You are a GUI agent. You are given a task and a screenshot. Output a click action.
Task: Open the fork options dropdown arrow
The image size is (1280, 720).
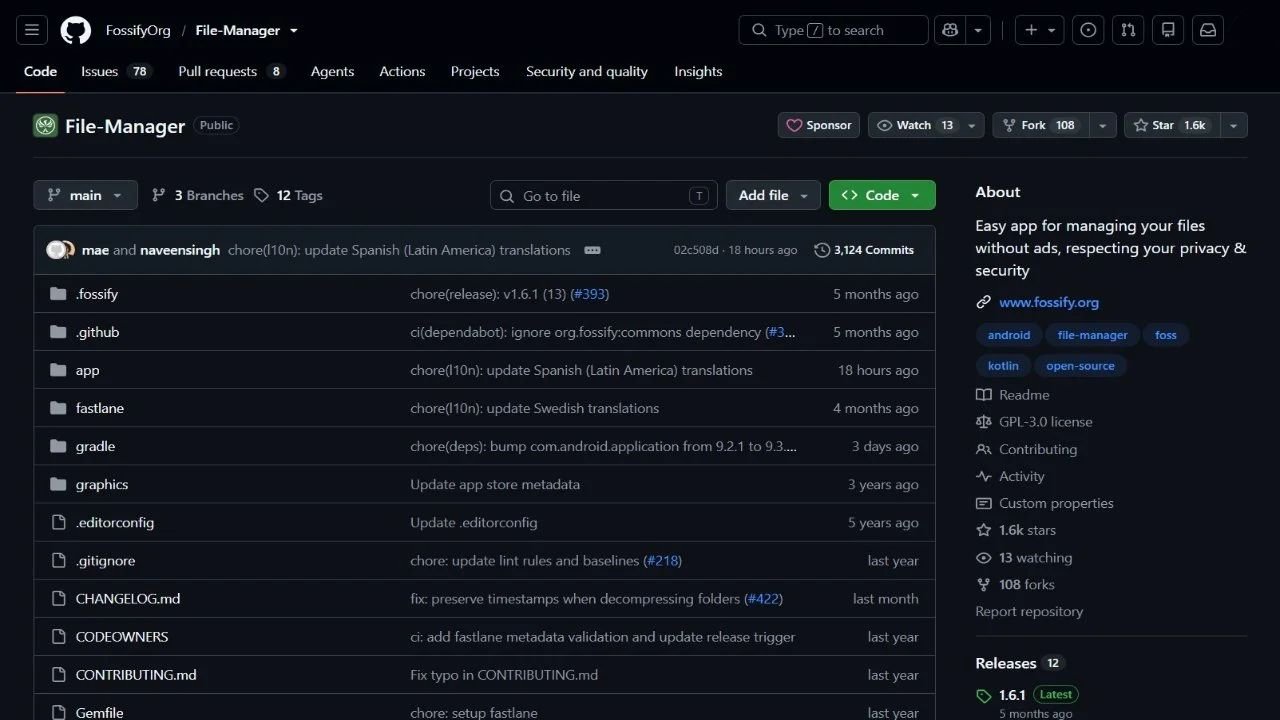[1103, 125]
